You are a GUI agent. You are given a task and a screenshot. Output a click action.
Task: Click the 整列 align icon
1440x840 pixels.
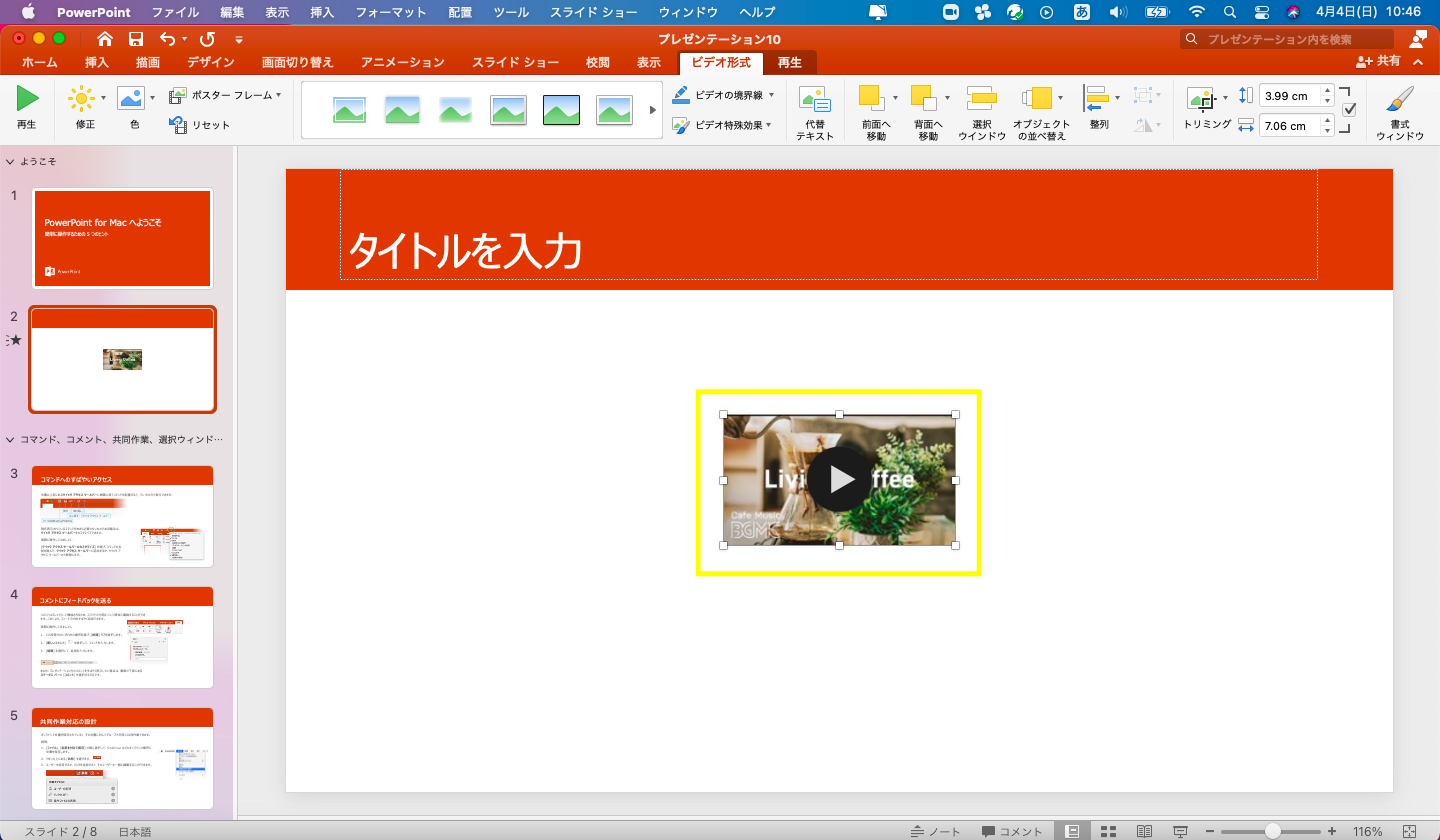tap(1096, 98)
